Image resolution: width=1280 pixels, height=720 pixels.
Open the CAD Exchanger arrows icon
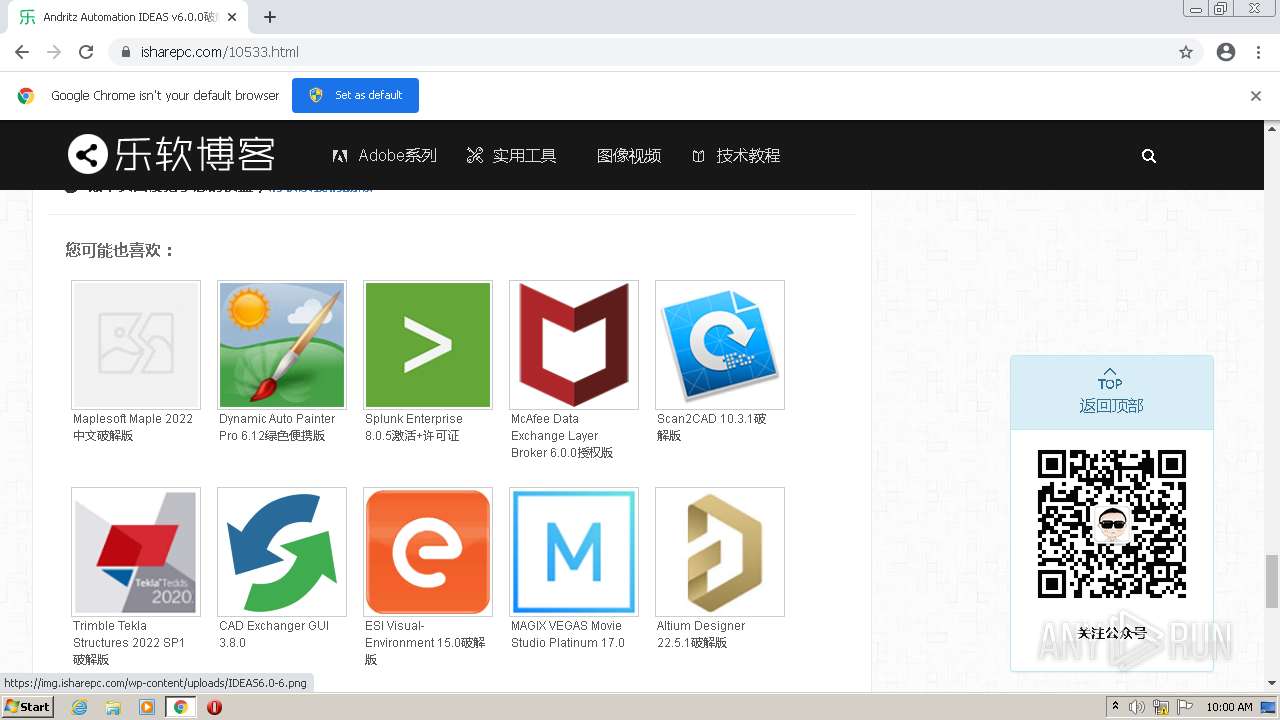point(282,552)
